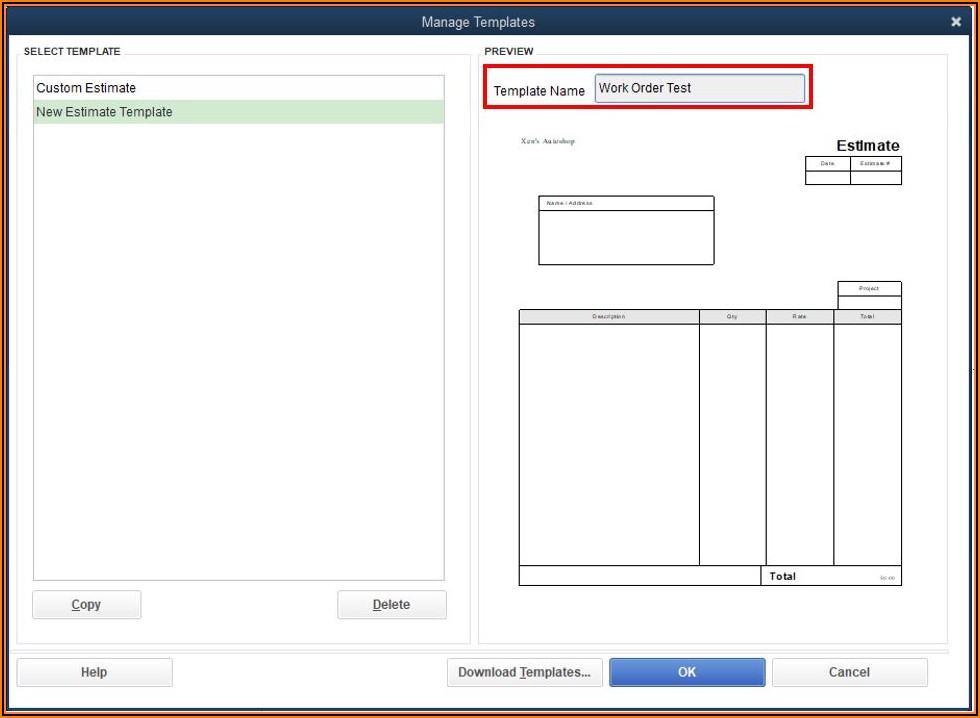Open Help for Manage Templates
The width and height of the screenshot is (980, 718).
pyautogui.click(x=94, y=671)
